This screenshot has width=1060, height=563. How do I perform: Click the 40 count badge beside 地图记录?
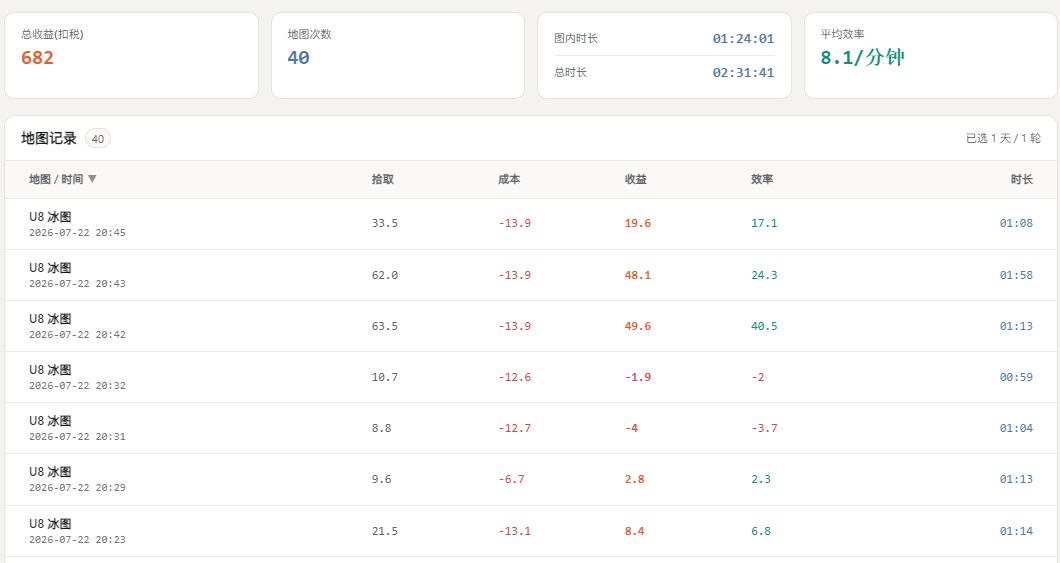pyautogui.click(x=98, y=139)
